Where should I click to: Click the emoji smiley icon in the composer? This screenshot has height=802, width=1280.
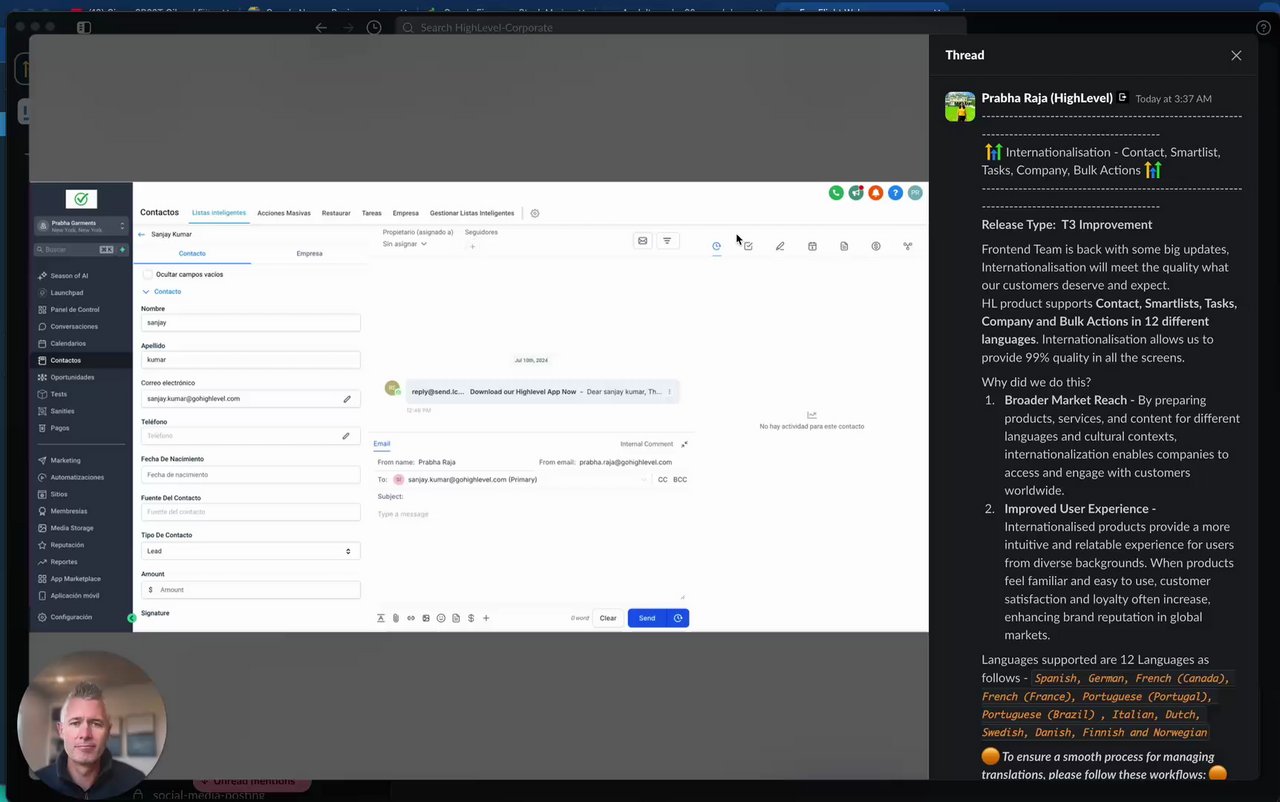click(x=441, y=618)
